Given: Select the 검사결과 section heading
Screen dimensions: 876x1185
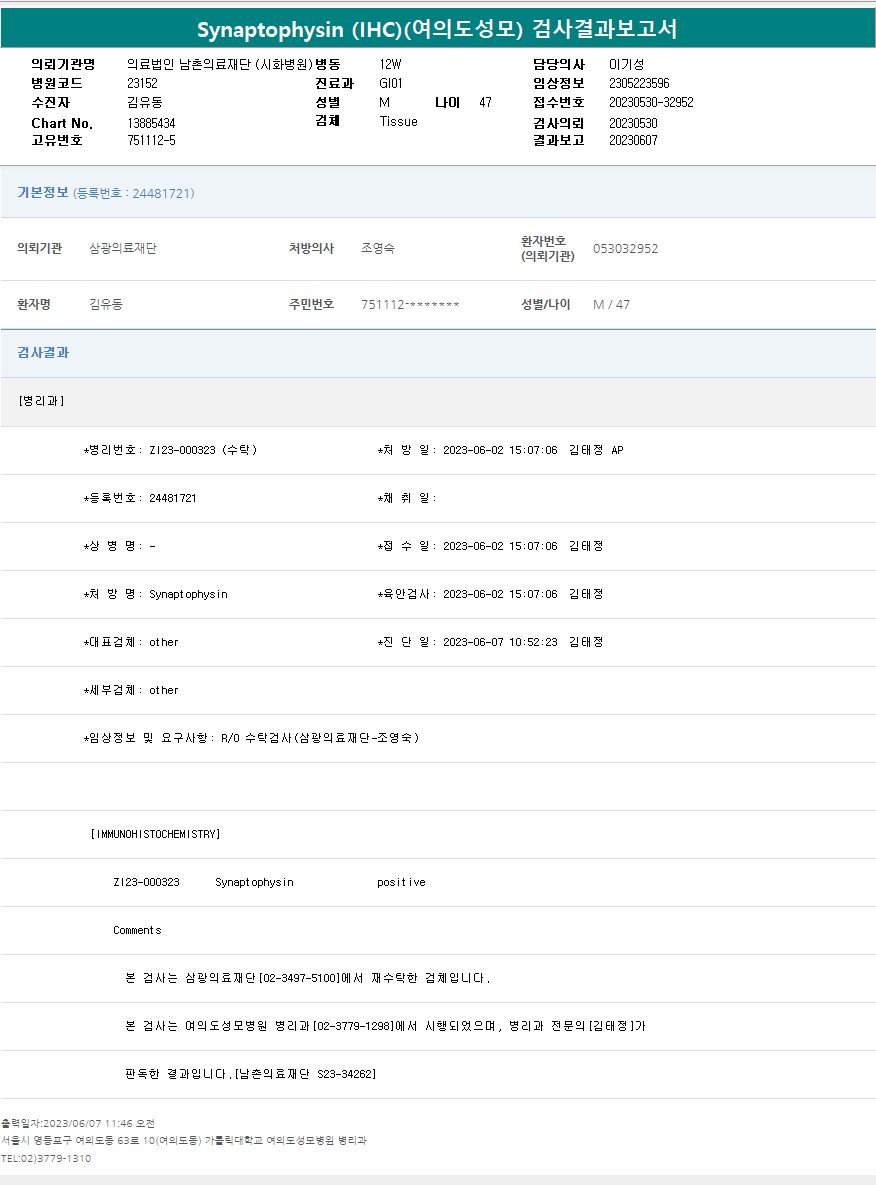Looking at the screenshot, I should [x=43, y=353].
